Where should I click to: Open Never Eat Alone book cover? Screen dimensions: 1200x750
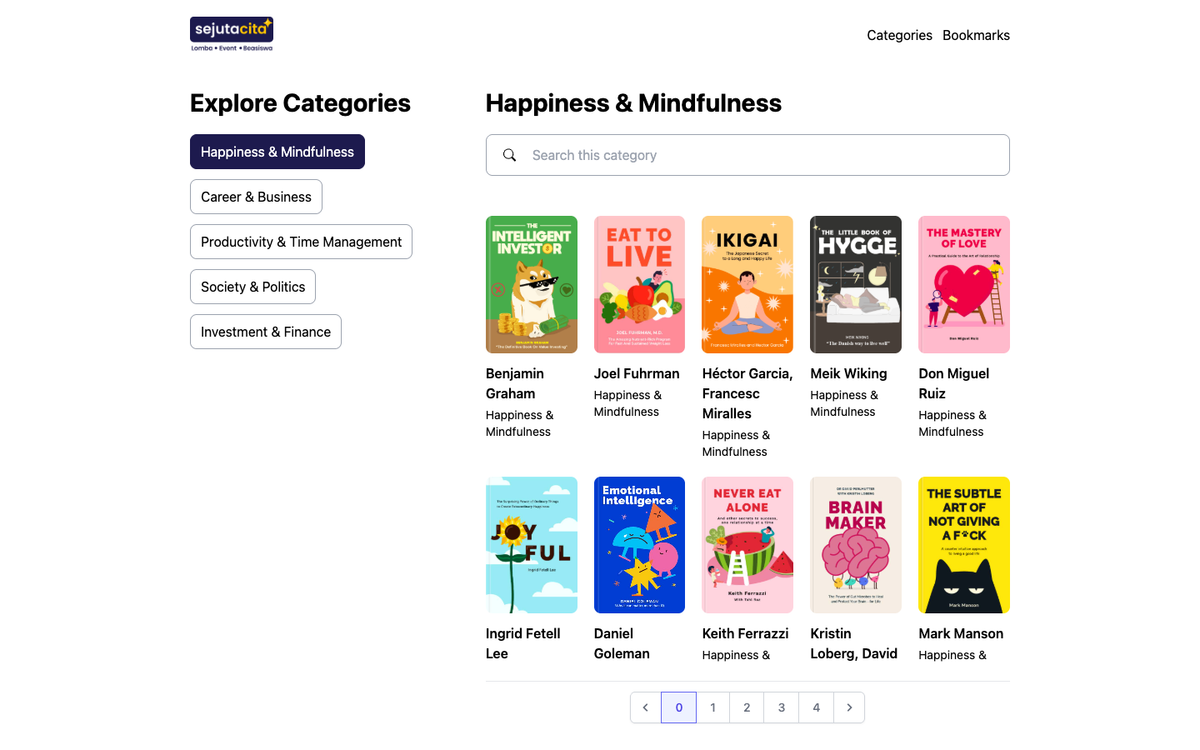(747, 545)
